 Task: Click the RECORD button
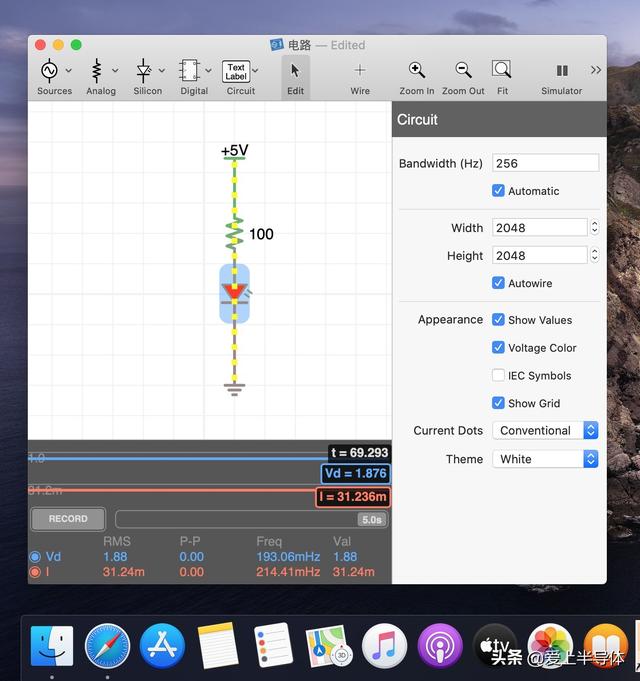tap(68, 519)
